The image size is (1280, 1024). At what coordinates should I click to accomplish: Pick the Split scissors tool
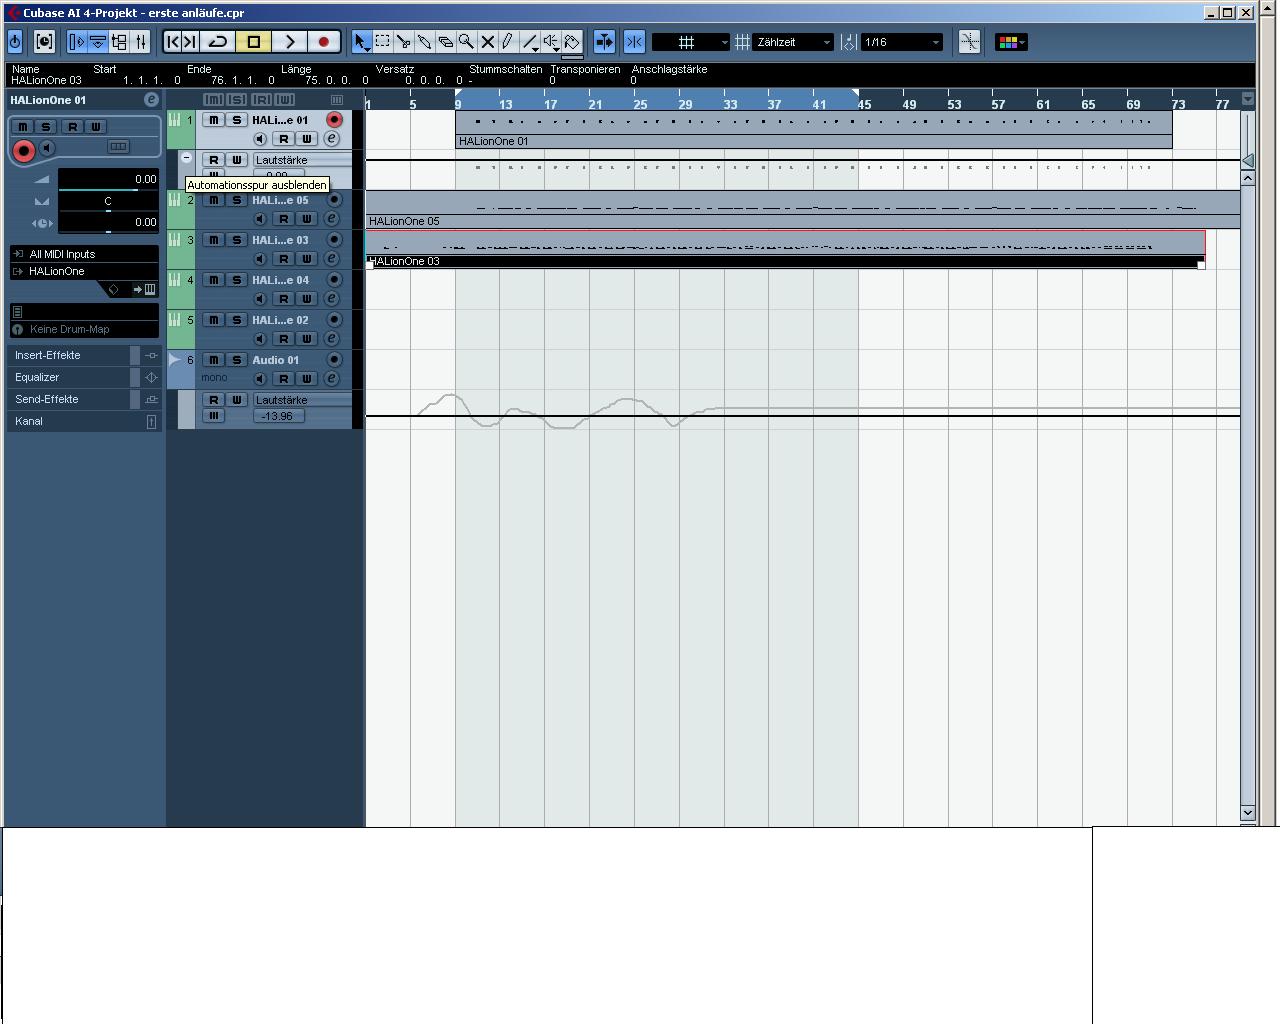coord(403,42)
